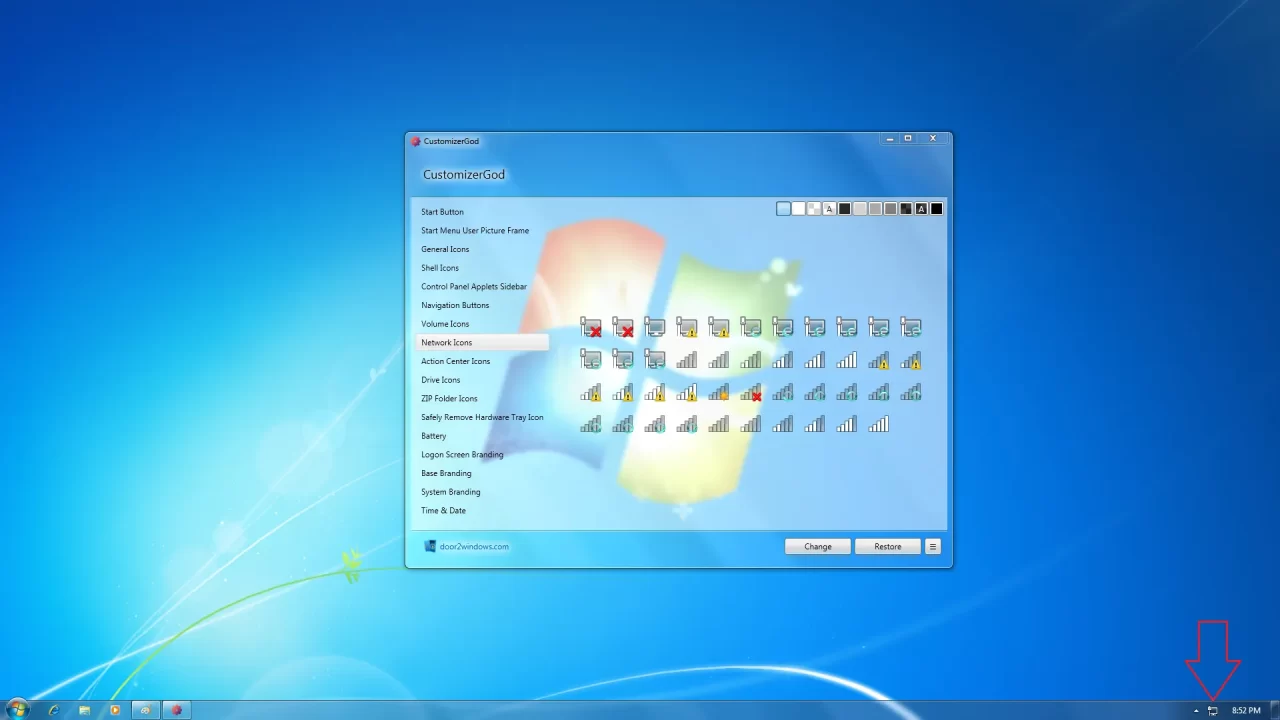The width and height of the screenshot is (1280, 720).
Task: Open the options menu beside the Restore button
Action: (932, 546)
